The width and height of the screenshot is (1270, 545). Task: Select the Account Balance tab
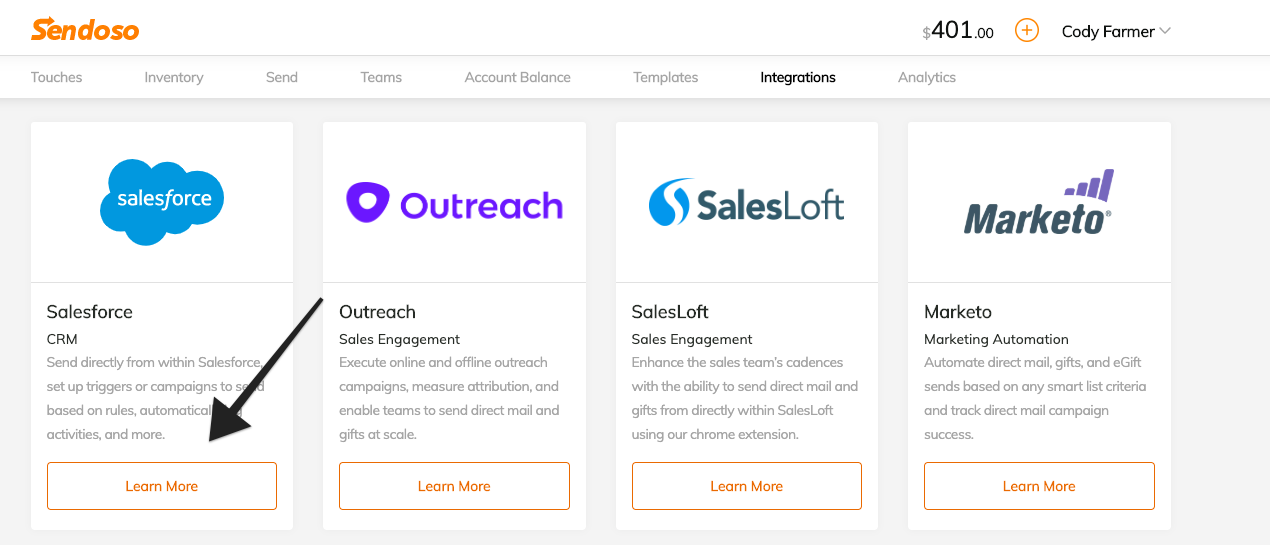[517, 77]
